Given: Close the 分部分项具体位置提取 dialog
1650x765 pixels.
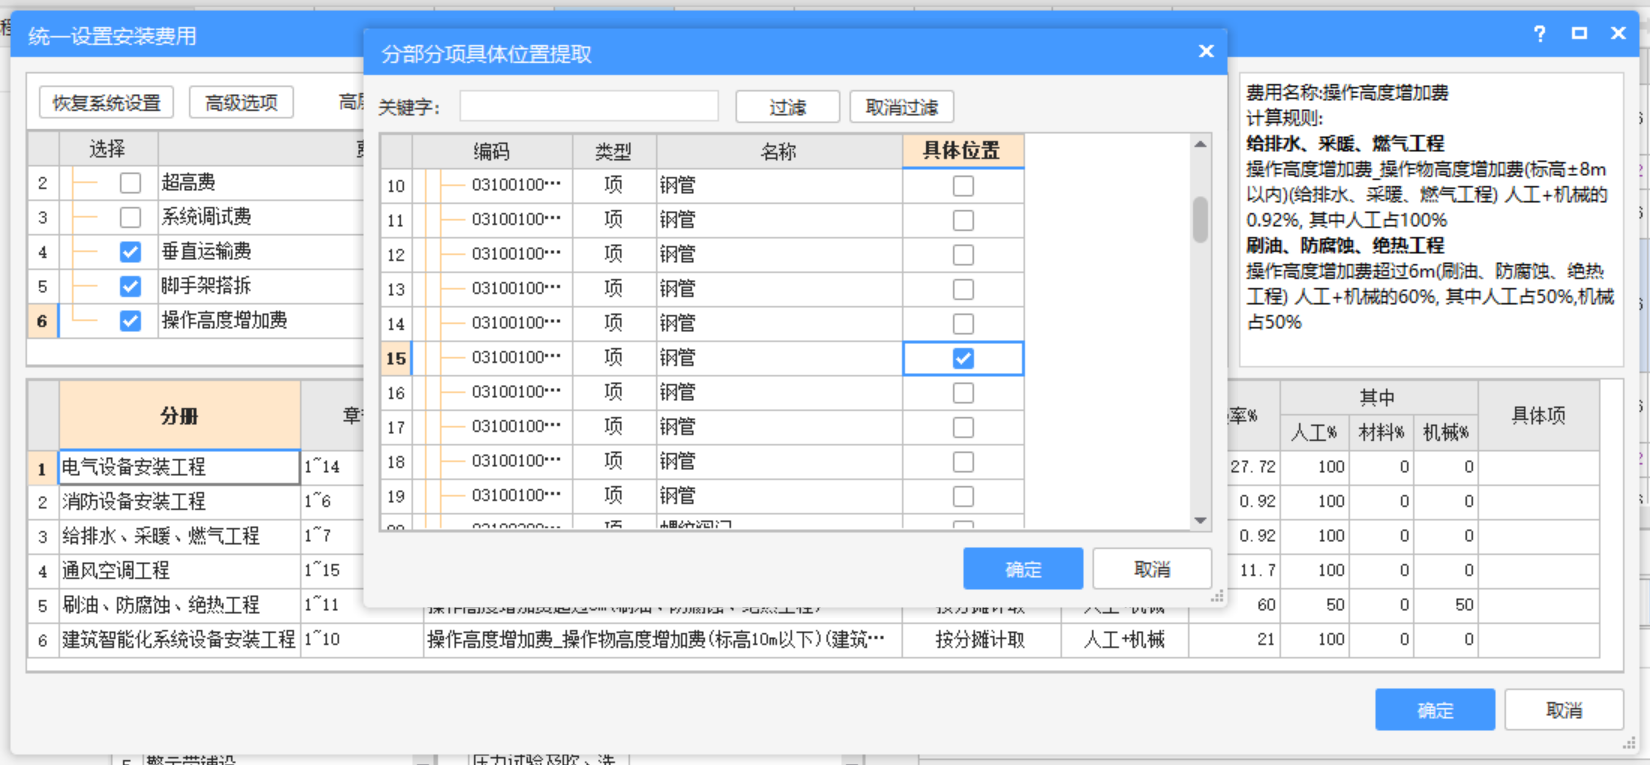Looking at the screenshot, I should 1206,51.
